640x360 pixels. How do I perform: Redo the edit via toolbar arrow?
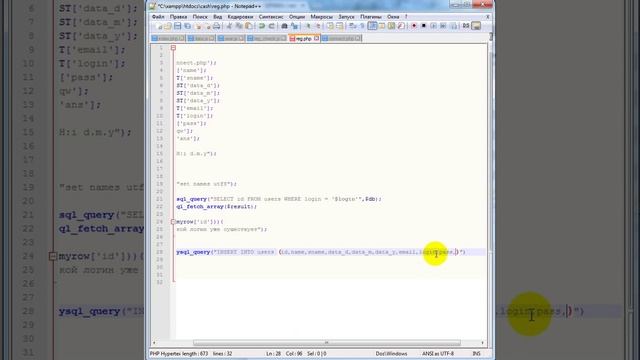(271, 26)
